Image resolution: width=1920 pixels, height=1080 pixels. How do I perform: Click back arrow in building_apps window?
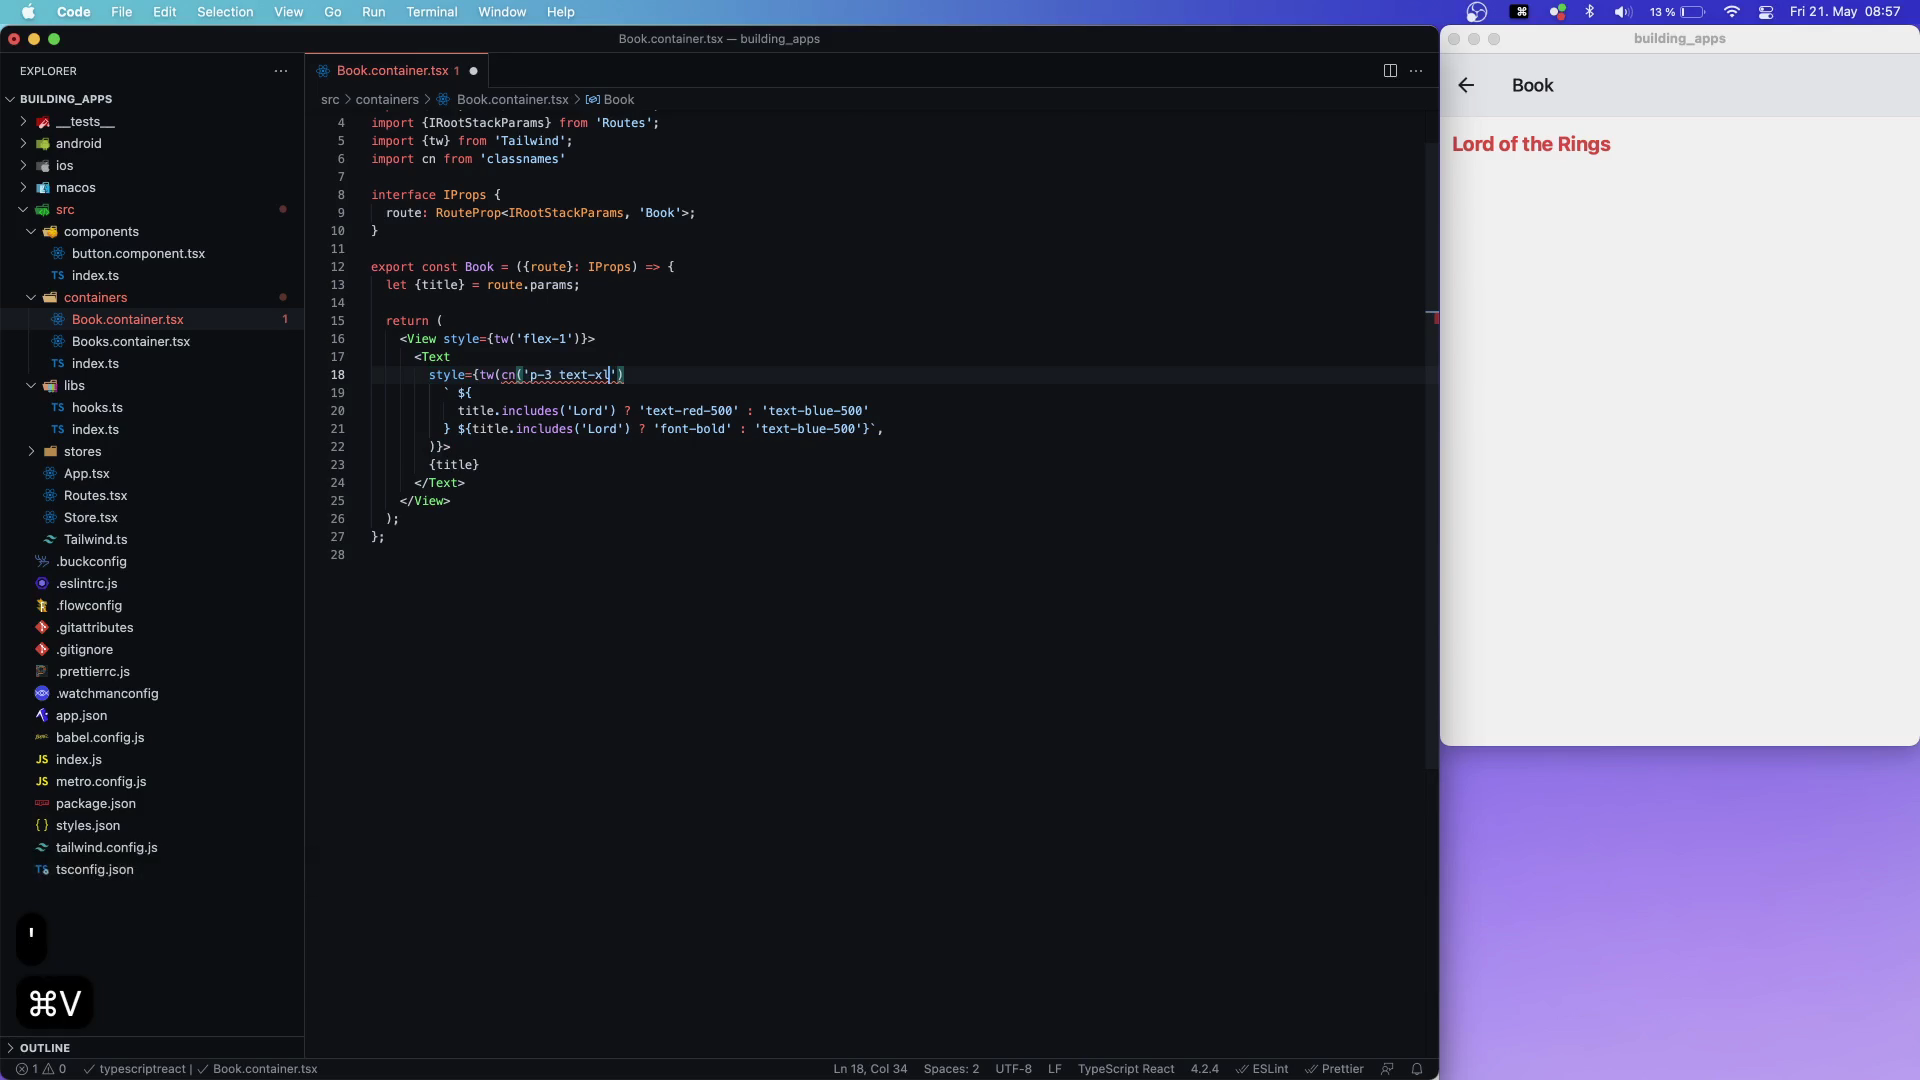point(1466,86)
